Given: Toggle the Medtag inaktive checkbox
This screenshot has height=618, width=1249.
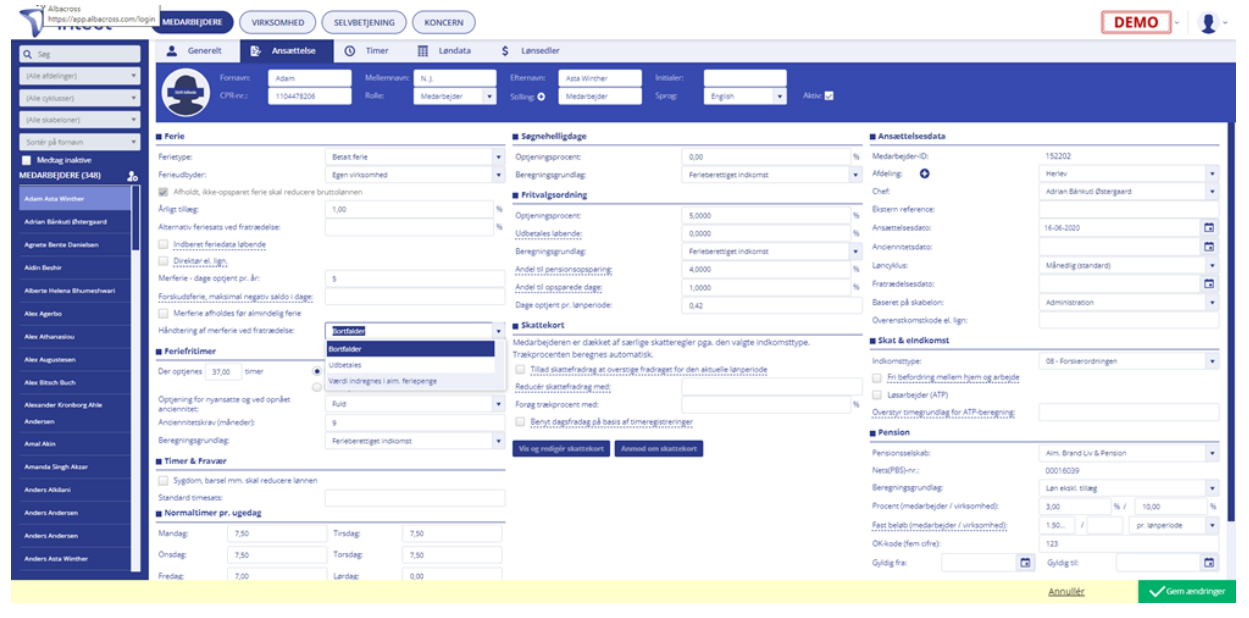Looking at the screenshot, I should [x=27, y=160].
